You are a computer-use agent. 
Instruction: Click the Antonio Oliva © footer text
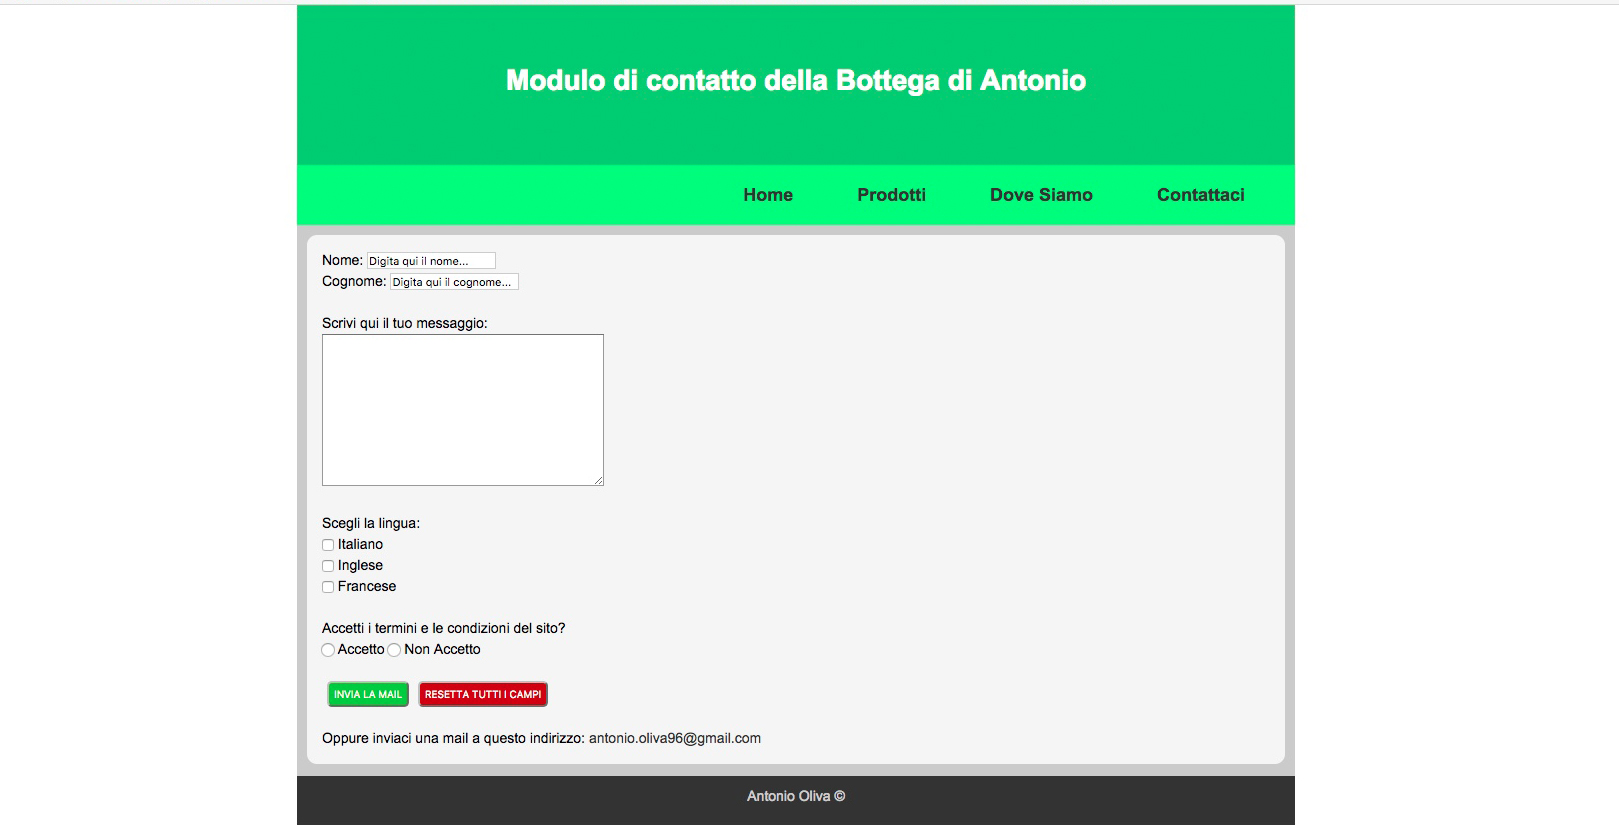pos(795,796)
